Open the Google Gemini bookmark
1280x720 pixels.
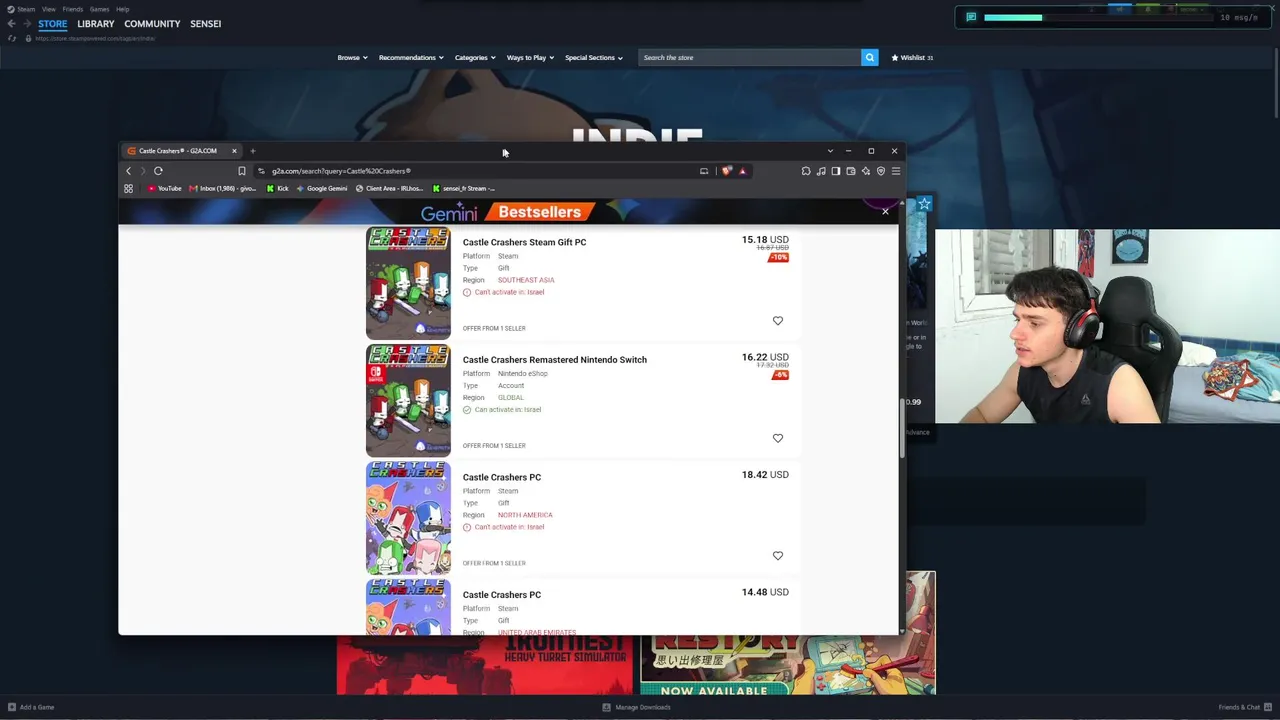(322, 189)
